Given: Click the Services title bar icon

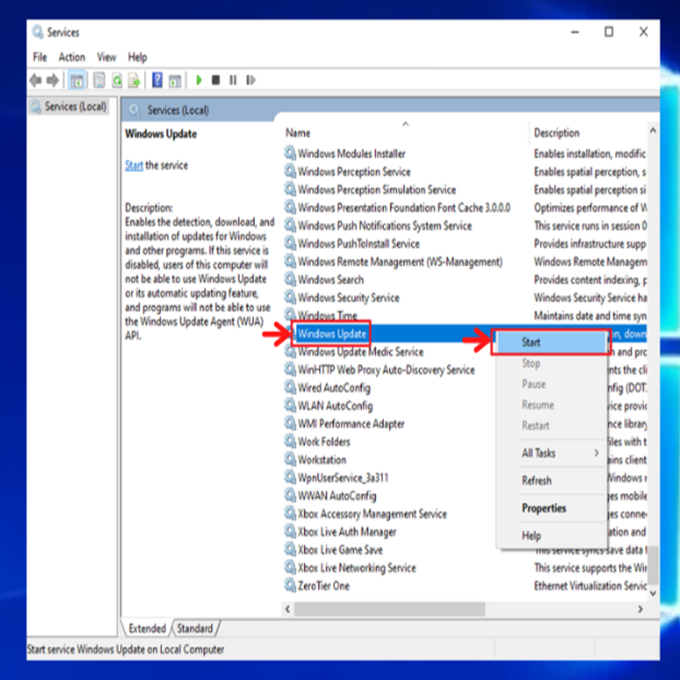Looking at the screenshot, I should tap(37, 32).
